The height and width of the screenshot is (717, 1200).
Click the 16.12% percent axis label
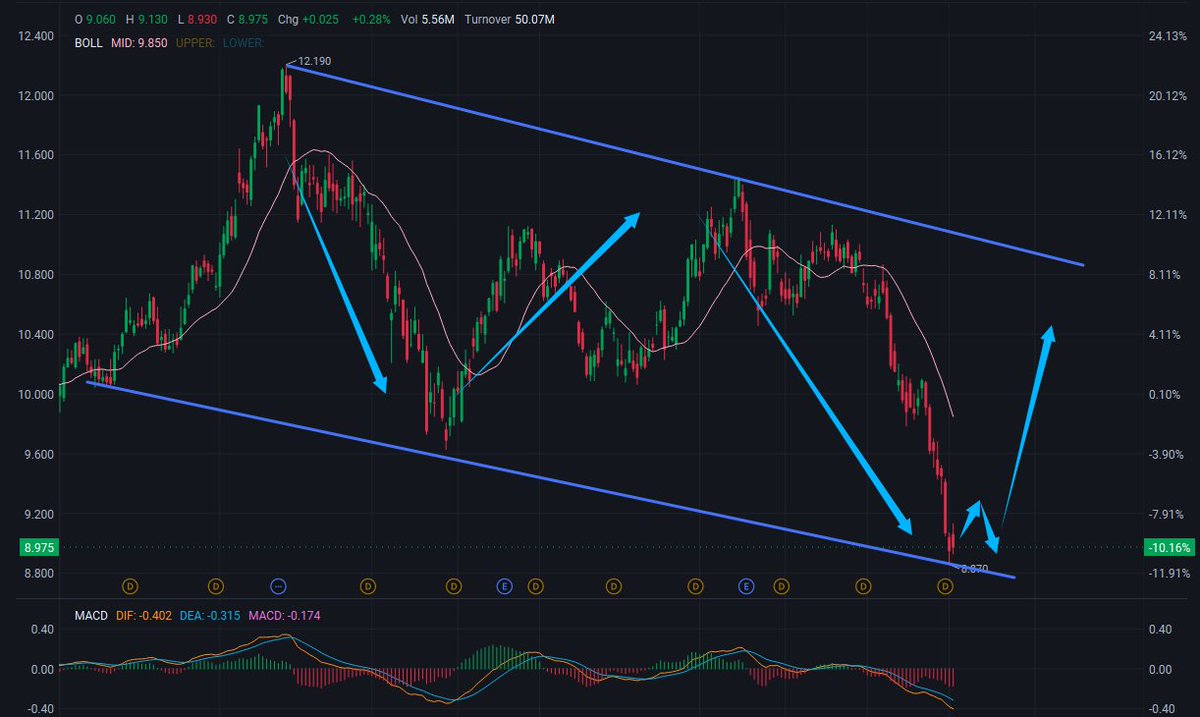[x=1167, y=155]
